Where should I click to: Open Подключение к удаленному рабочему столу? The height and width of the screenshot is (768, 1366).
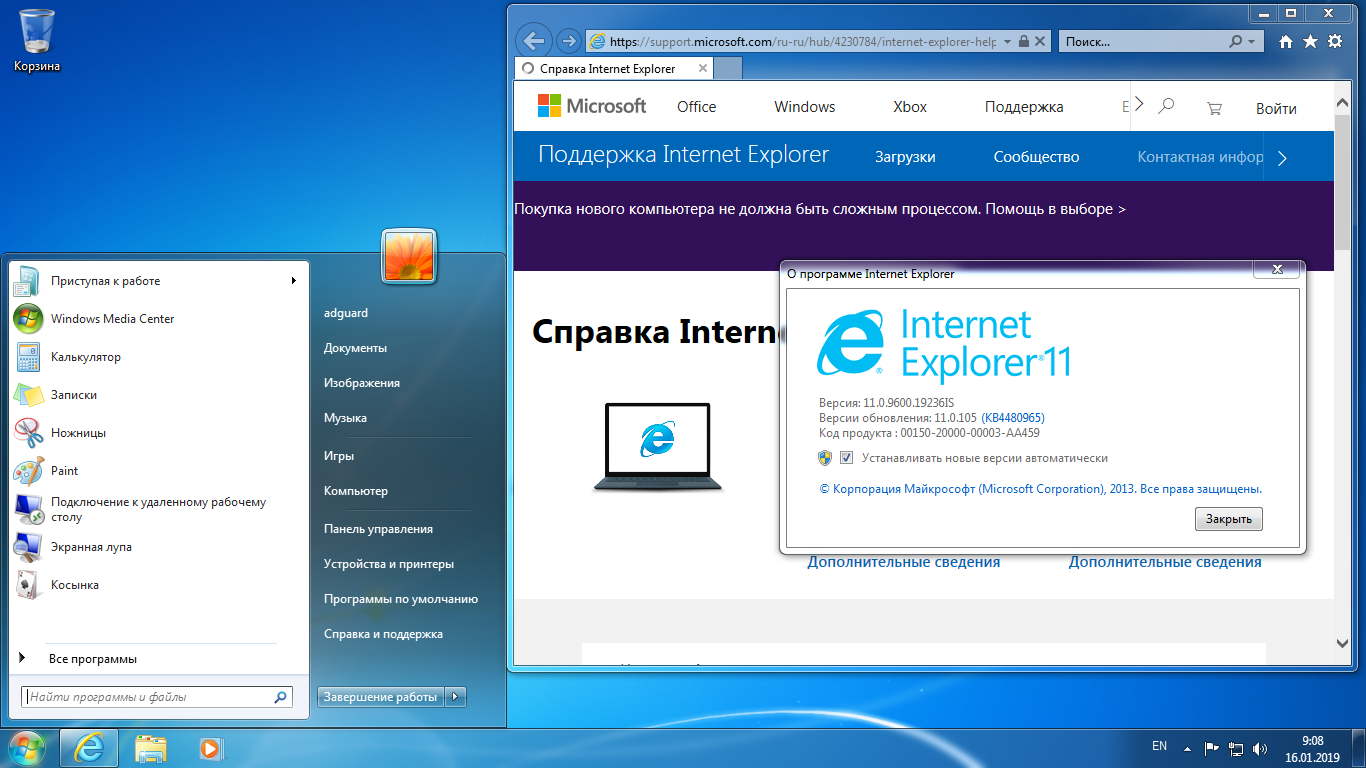[160, 509]
